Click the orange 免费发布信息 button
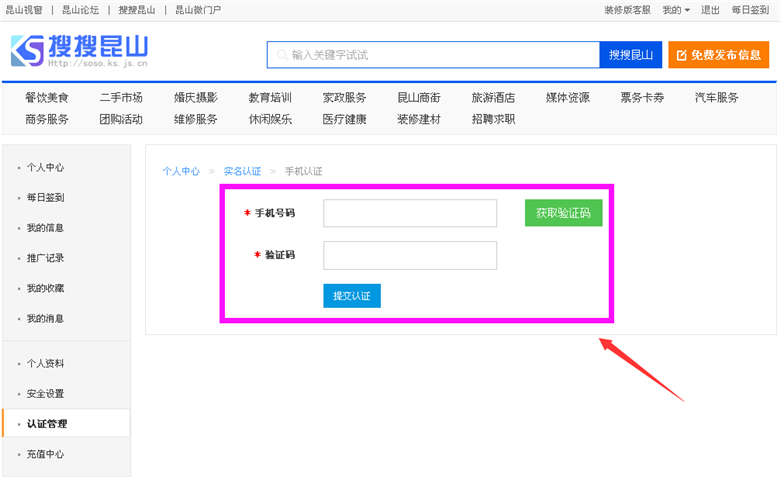The height and width of the screenshot is (479, 780). [x=719, y=55]
